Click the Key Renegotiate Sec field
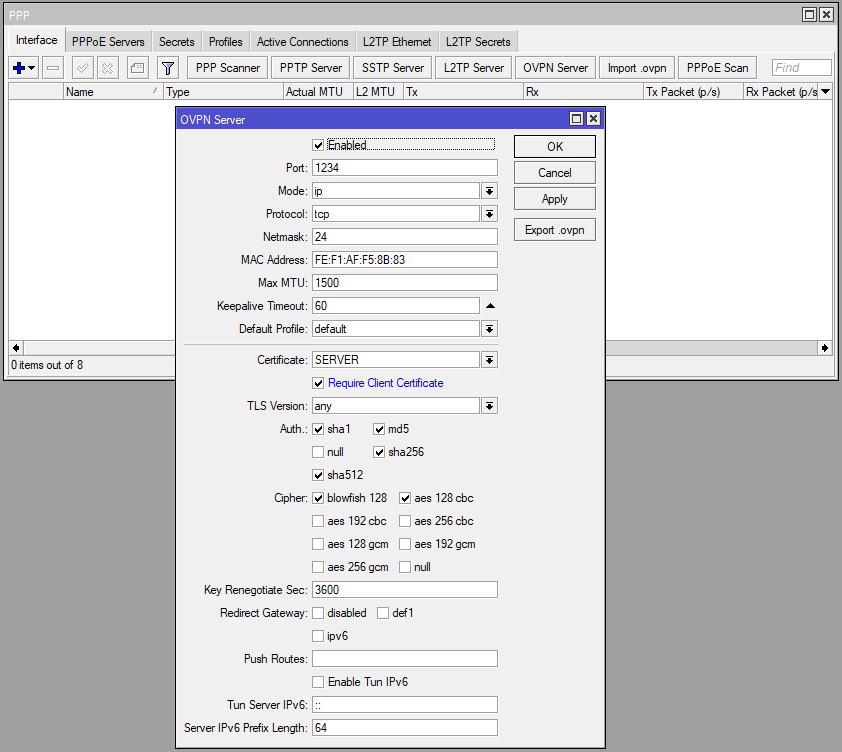 (x=405, y=590)
